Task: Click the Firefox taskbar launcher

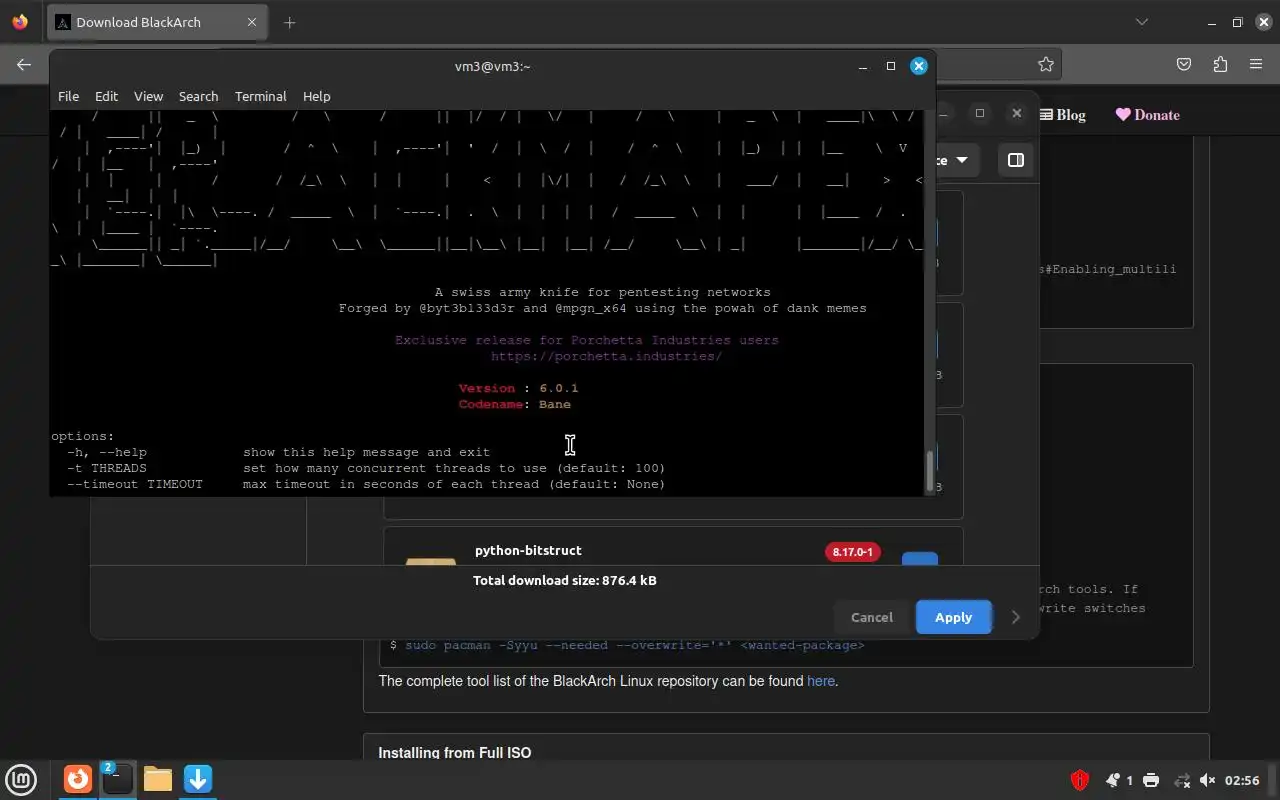Action: [78, 779]
